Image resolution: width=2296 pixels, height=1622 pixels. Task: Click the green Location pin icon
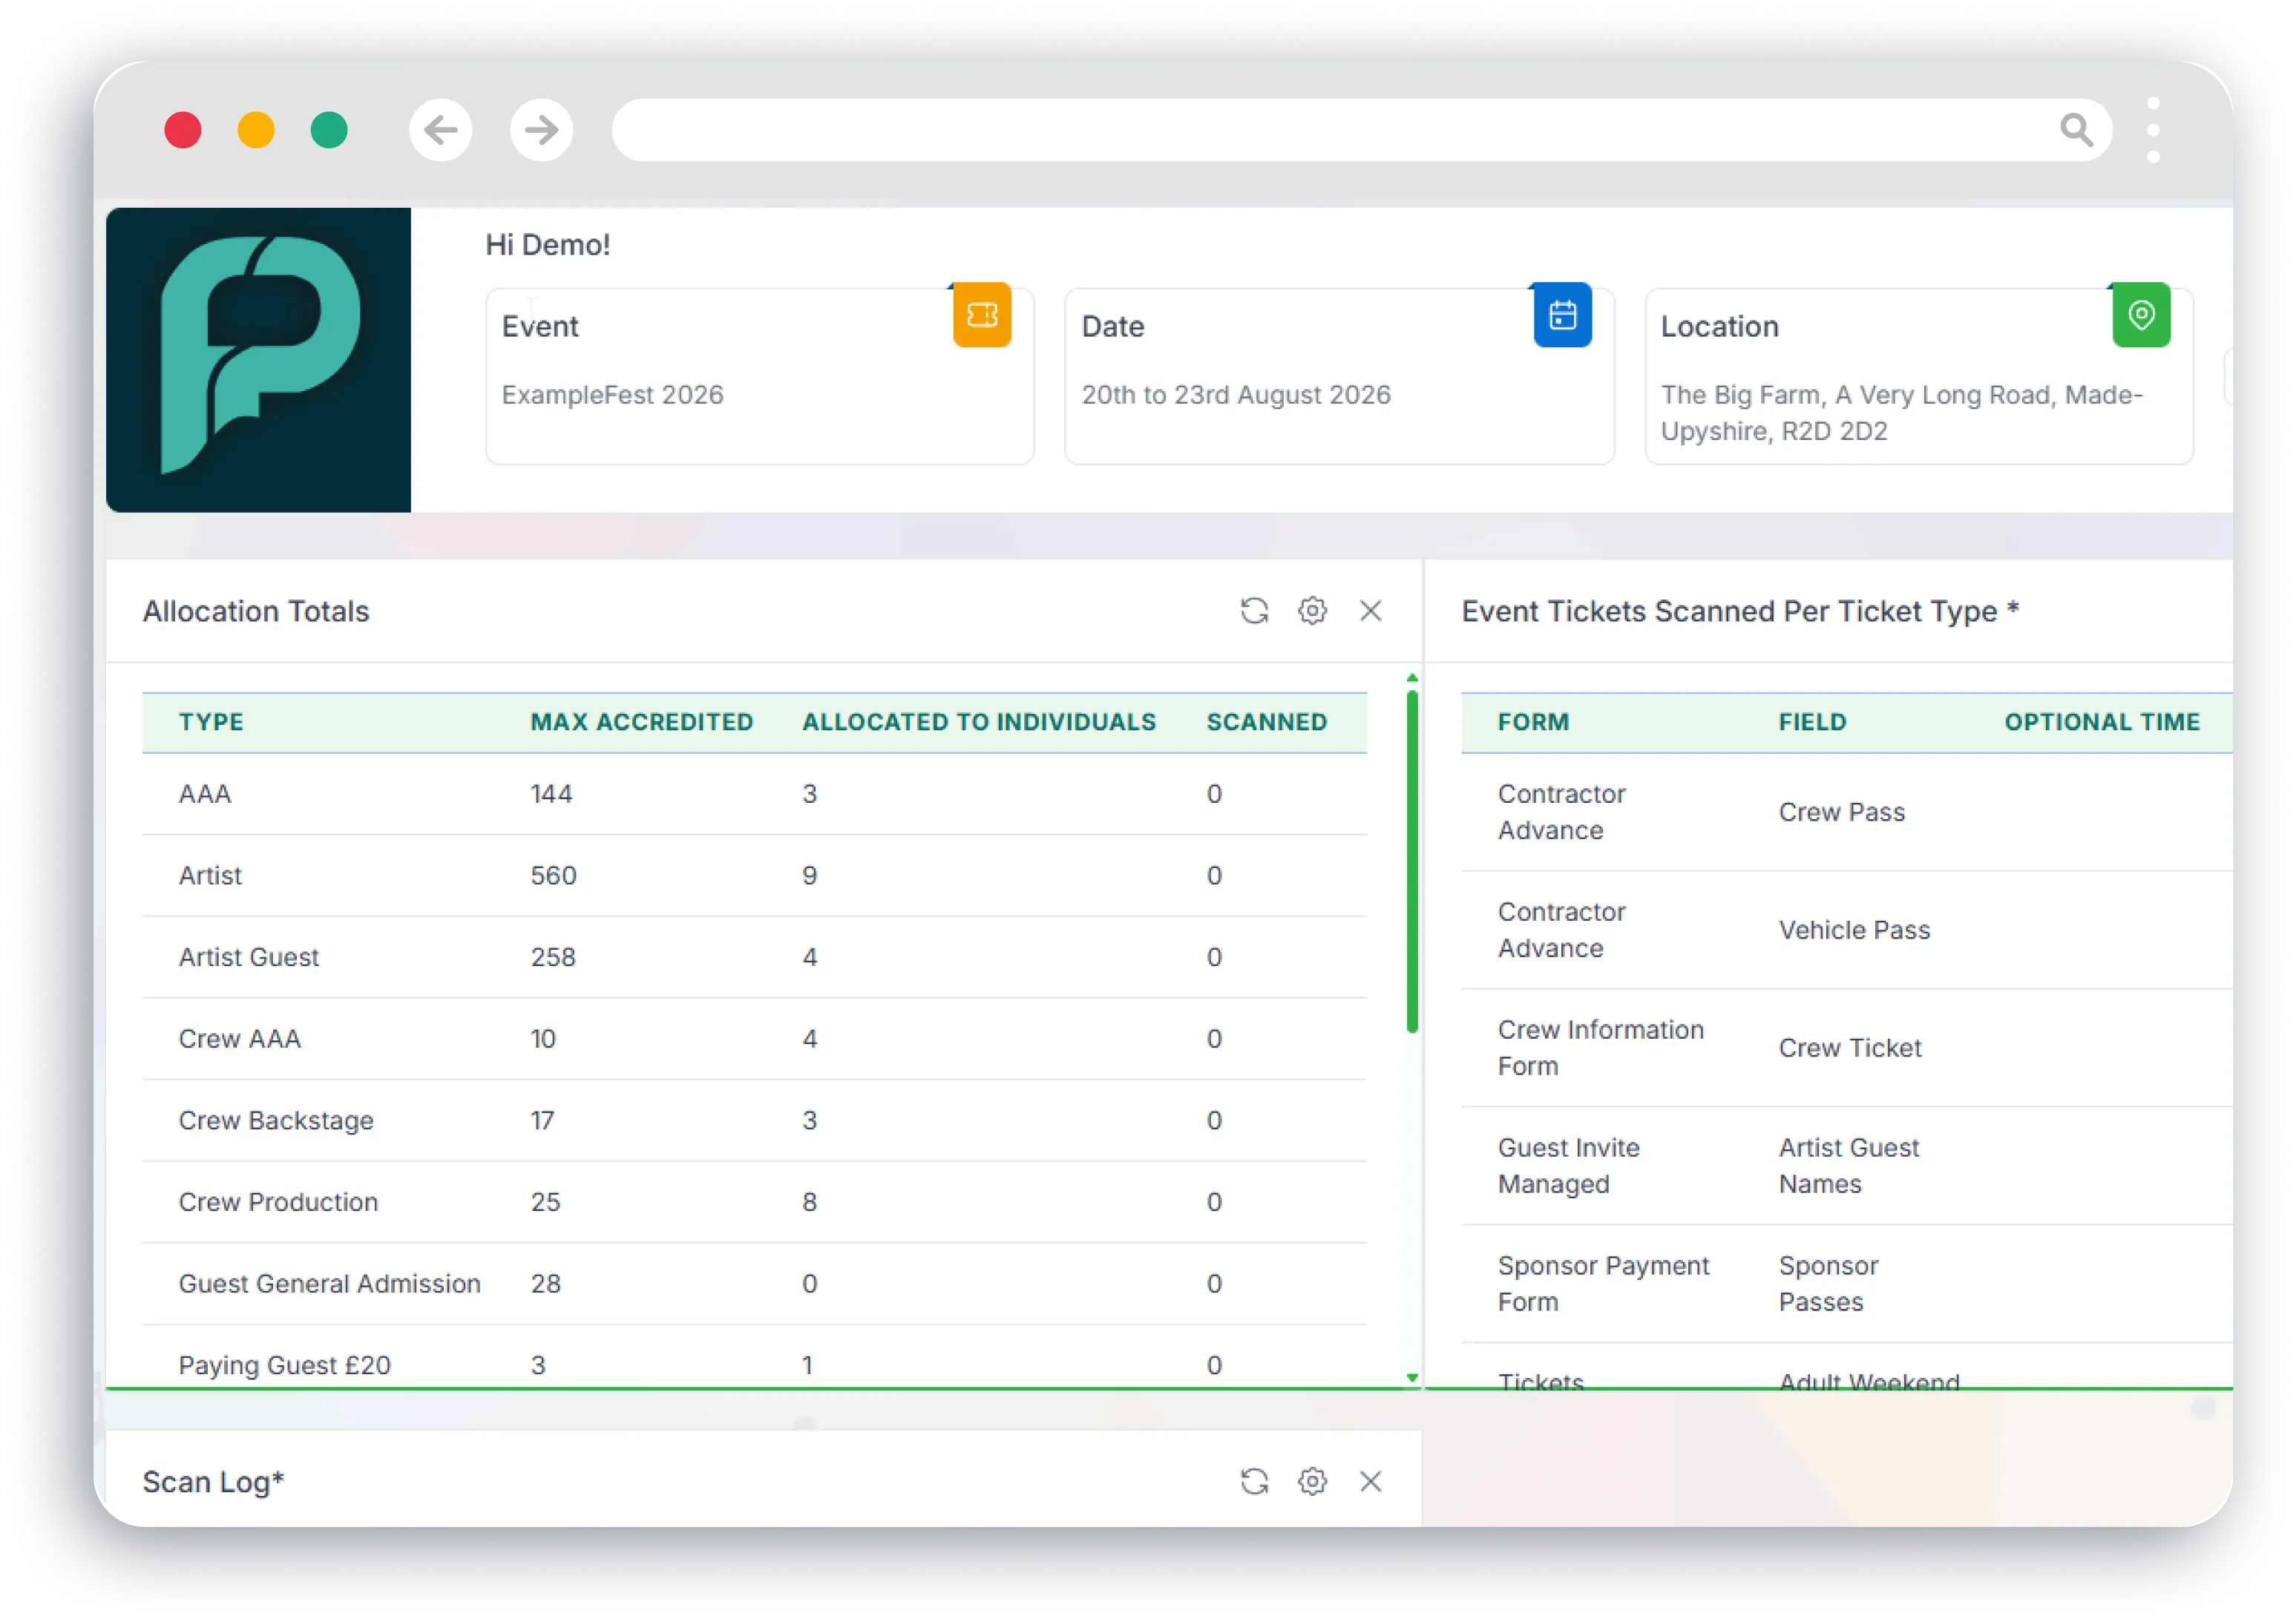click(2141, 315)
